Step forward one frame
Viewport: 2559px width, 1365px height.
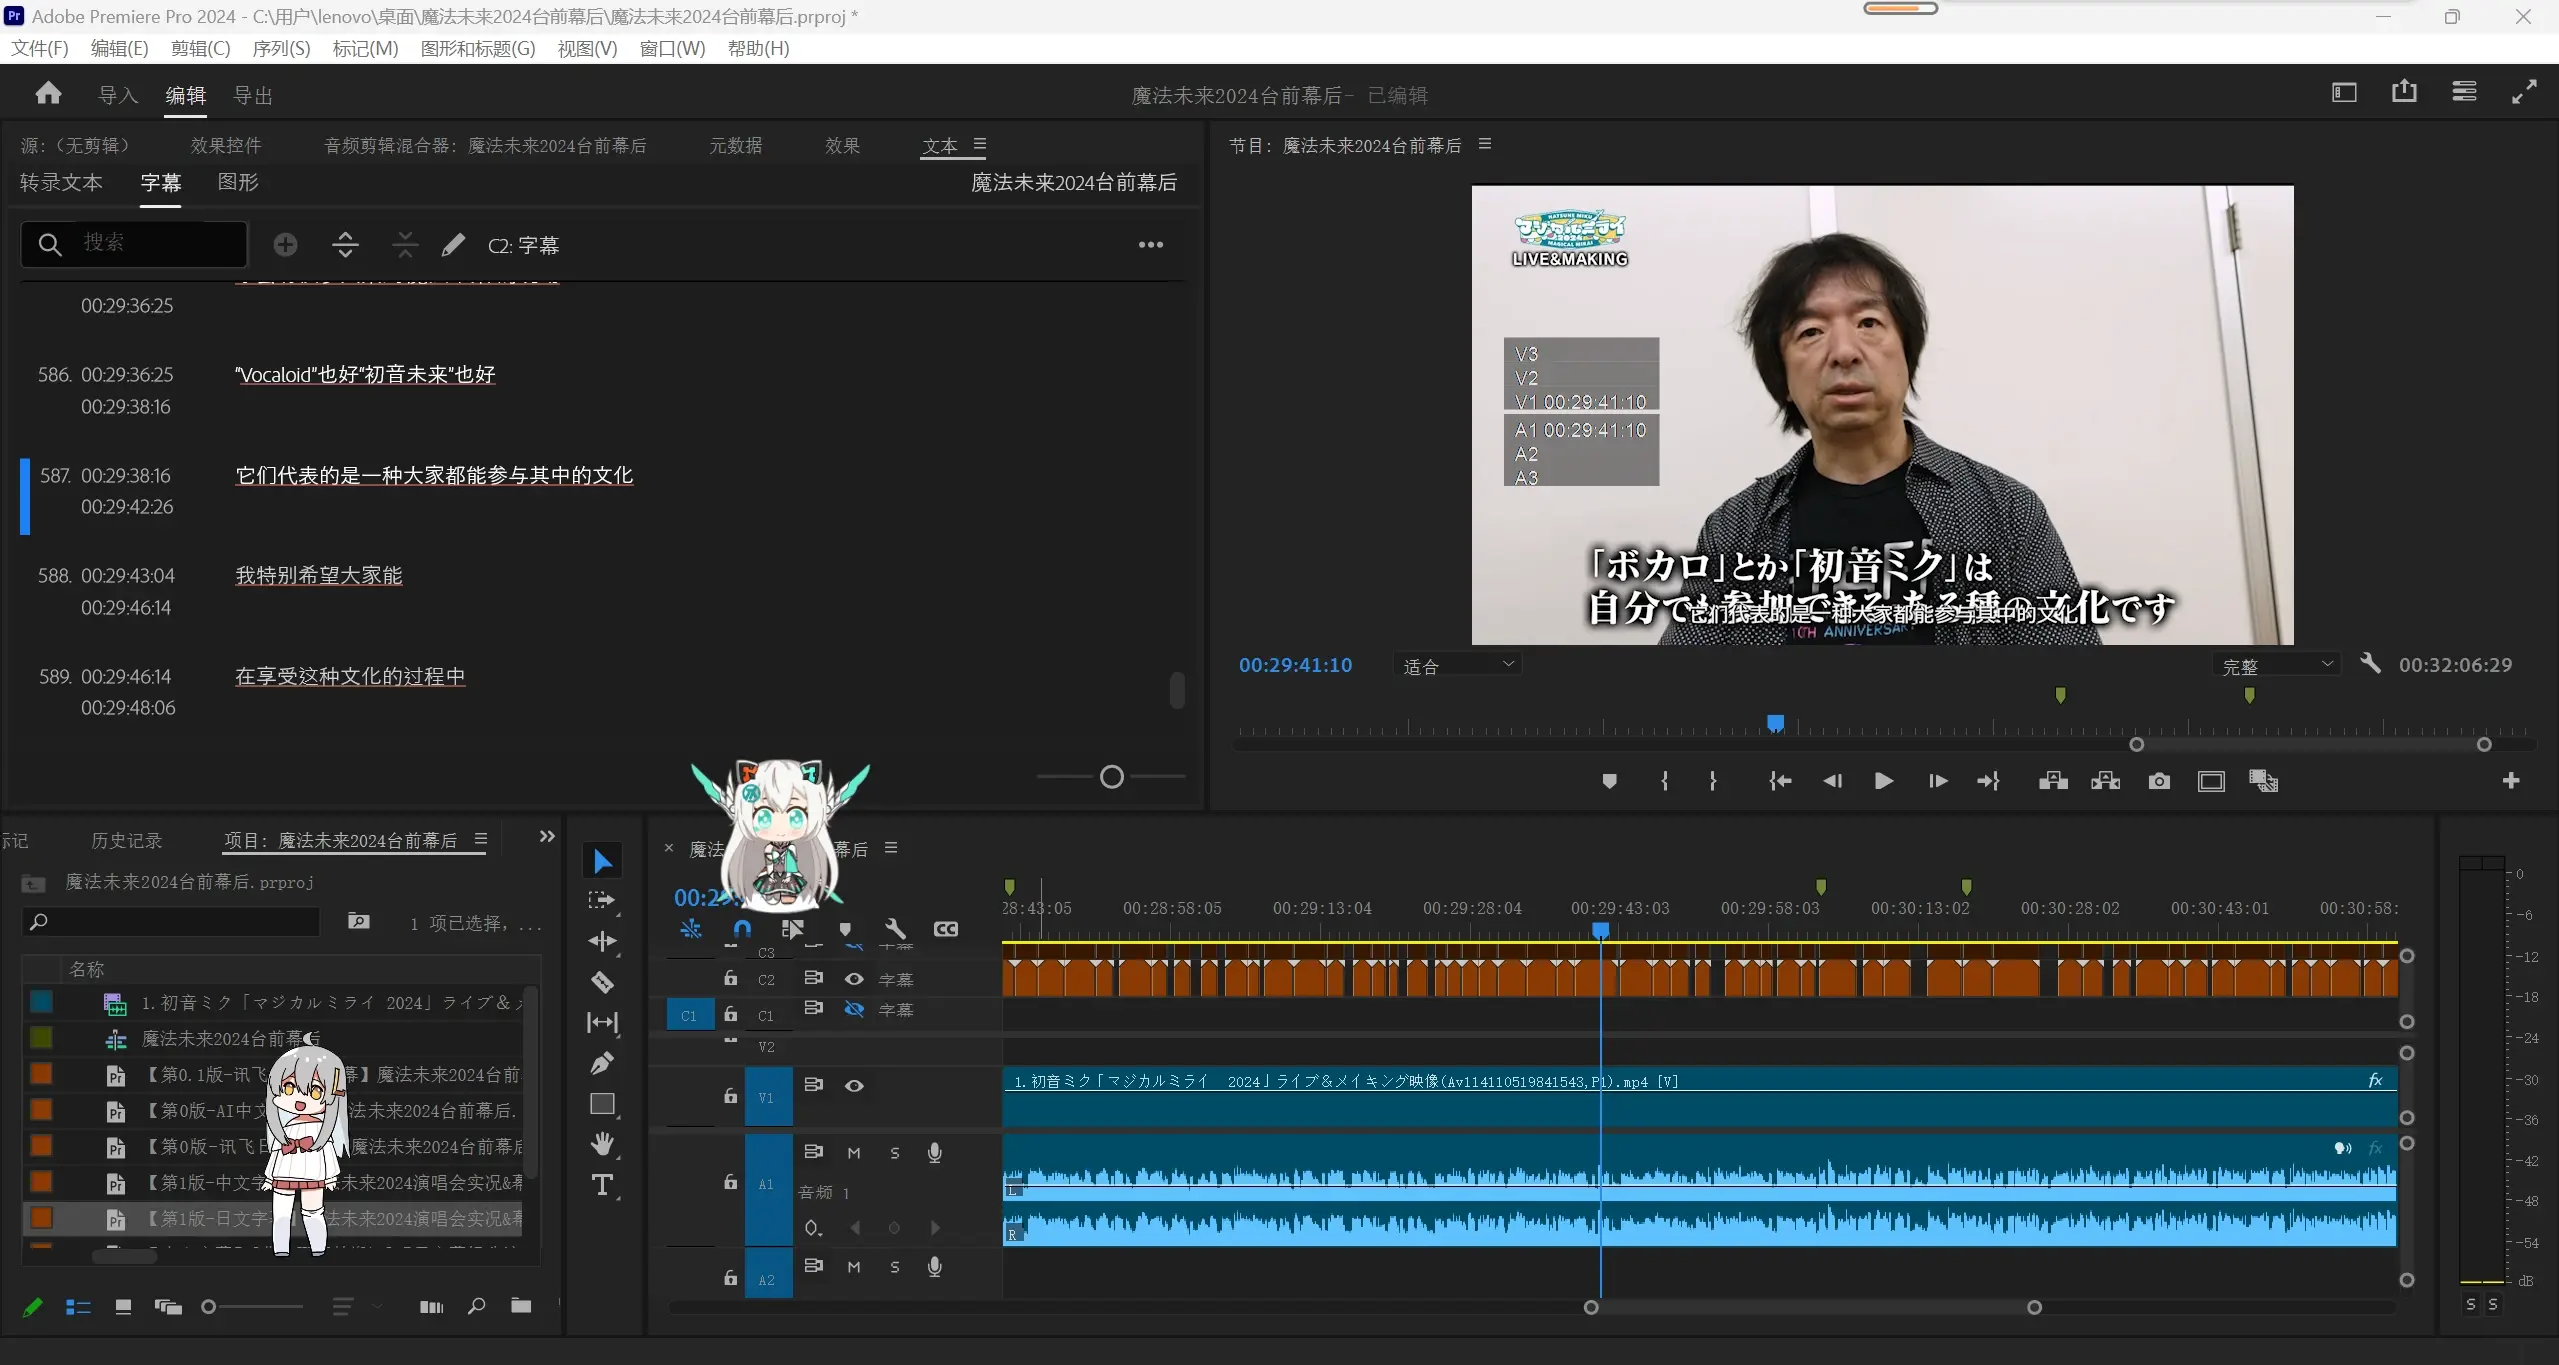(1937, 781)
